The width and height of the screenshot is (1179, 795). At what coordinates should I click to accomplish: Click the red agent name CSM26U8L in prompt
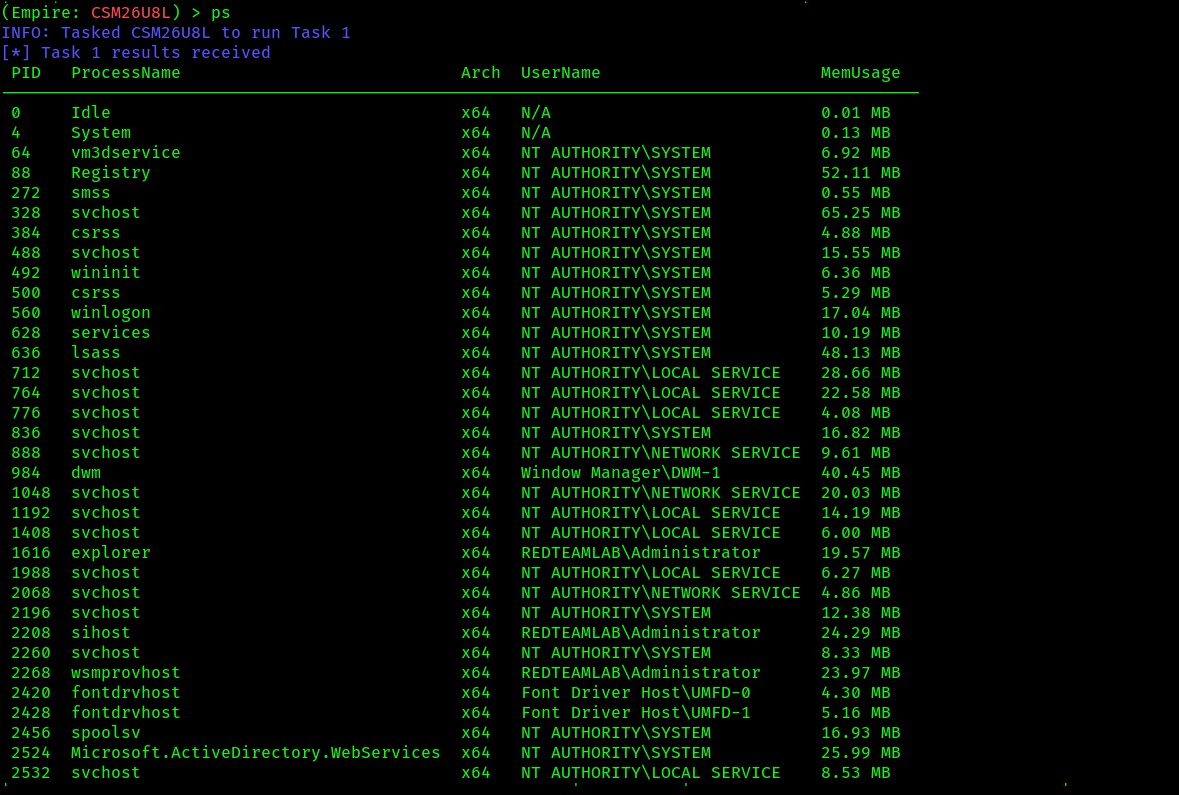click(131, 13)
